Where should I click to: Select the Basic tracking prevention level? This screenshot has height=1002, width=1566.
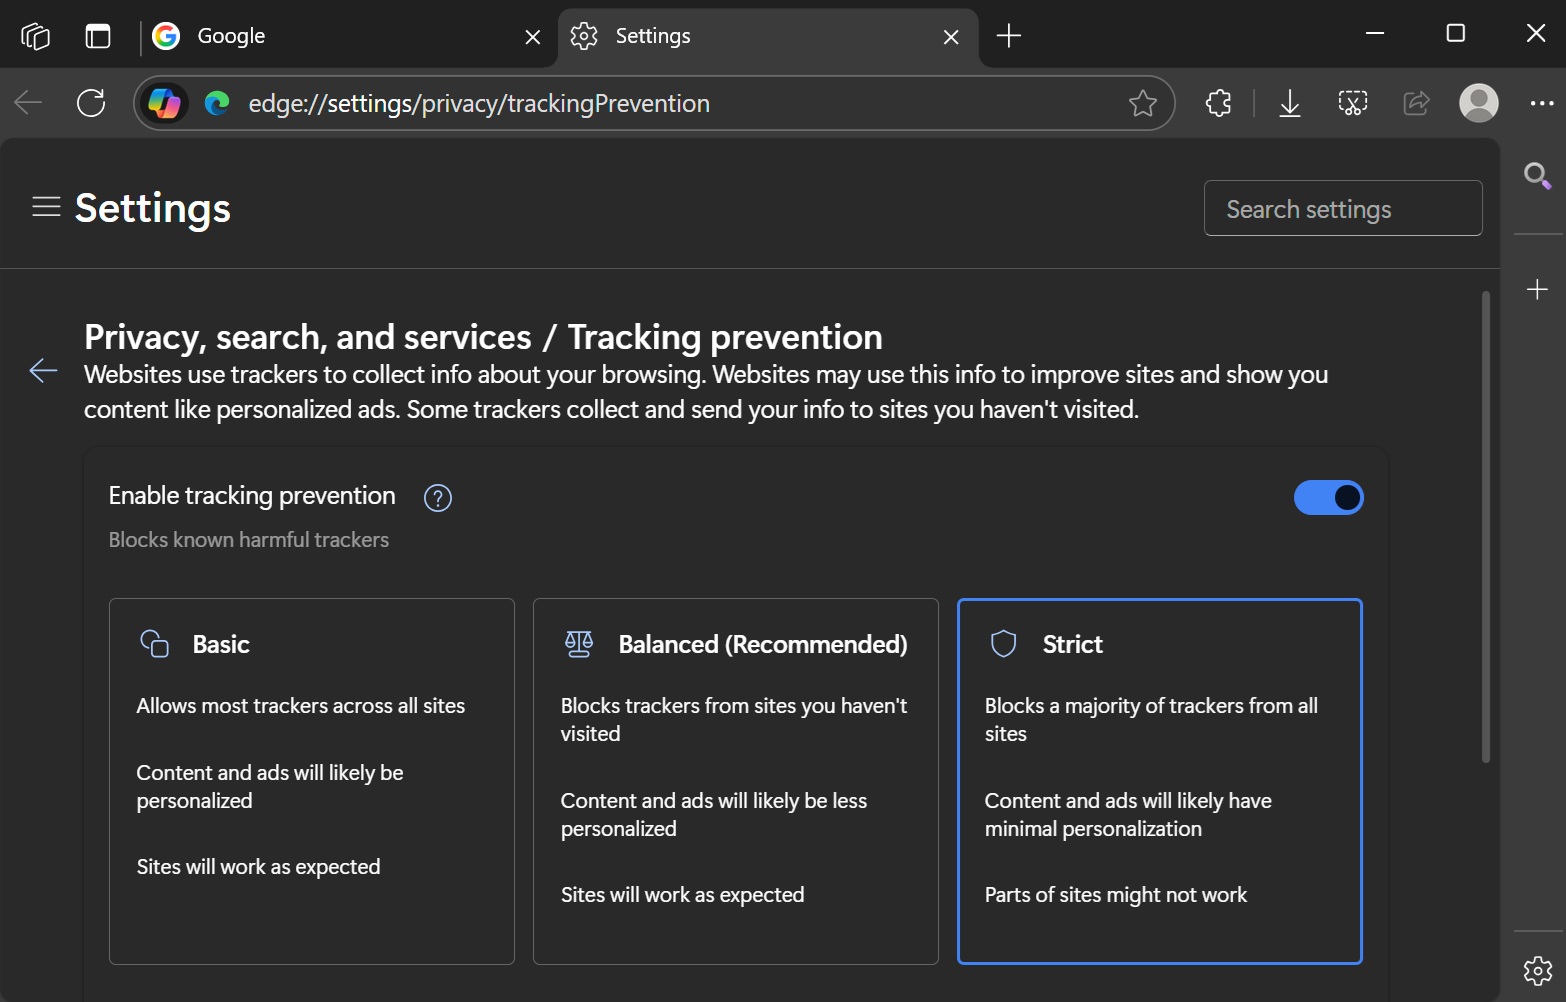[x=311, y=781]
